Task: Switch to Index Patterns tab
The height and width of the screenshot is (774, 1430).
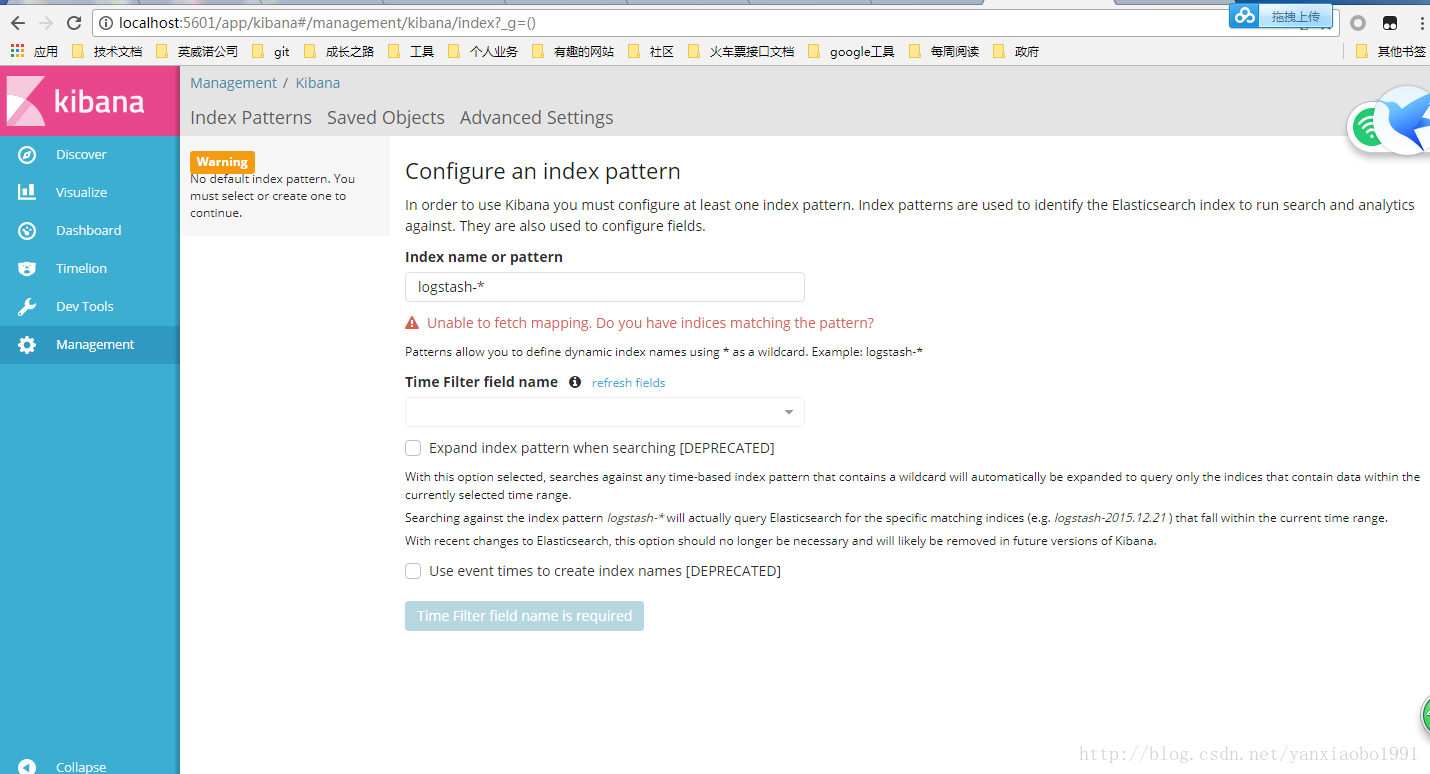Action: point(251,117)
